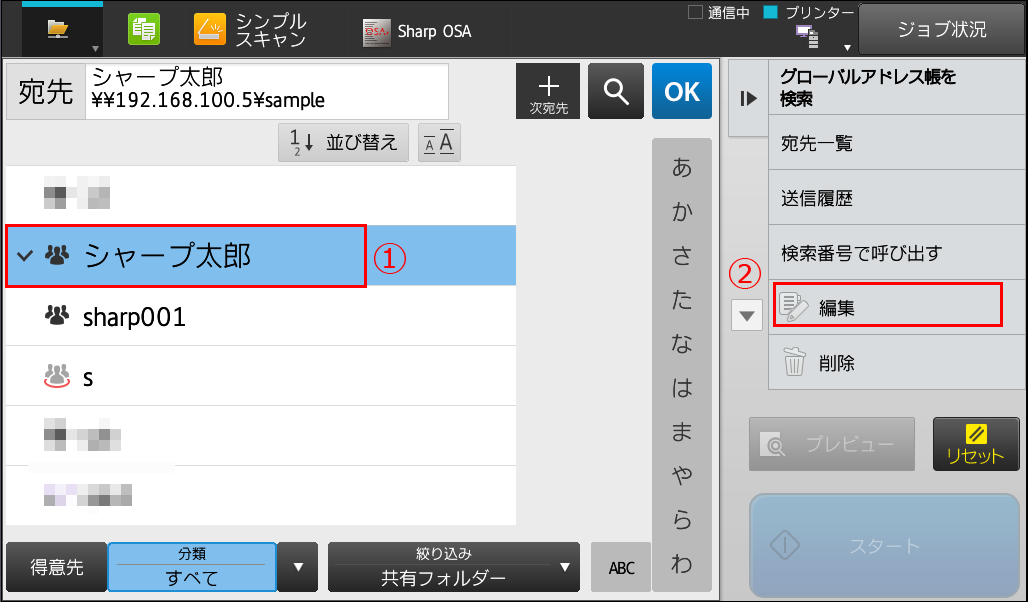
Task: Jump to か row in index bar
Action: pyautogui.click(x=681, y=212)
